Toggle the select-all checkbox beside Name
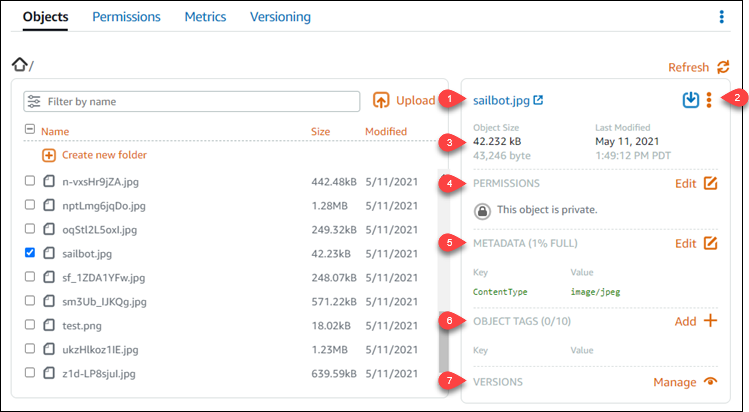749x412 pixels. point(30,130)
